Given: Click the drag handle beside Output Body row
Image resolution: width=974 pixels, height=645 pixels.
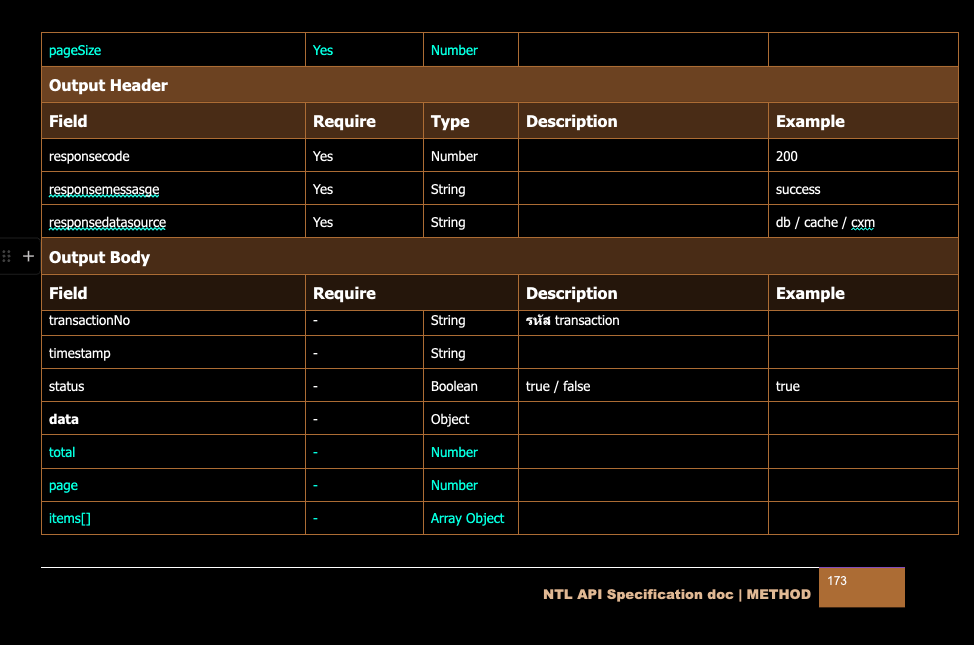Looking at the screenshot, I should point(7,257).
